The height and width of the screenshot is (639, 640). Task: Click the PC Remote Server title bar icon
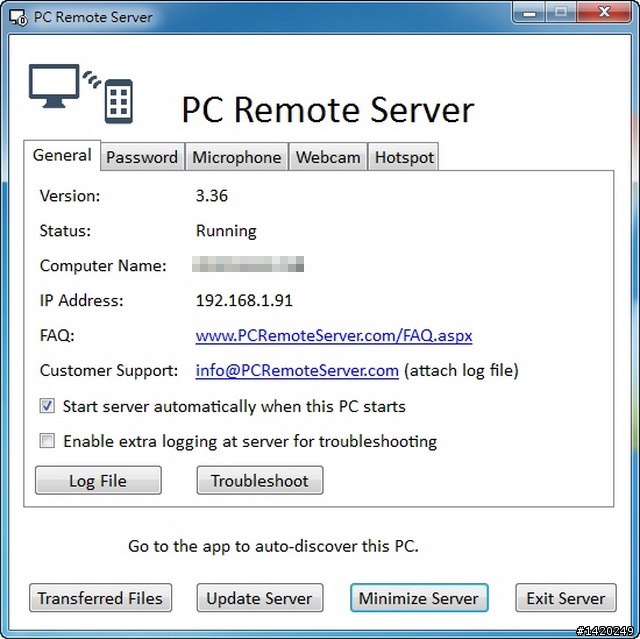18,18
